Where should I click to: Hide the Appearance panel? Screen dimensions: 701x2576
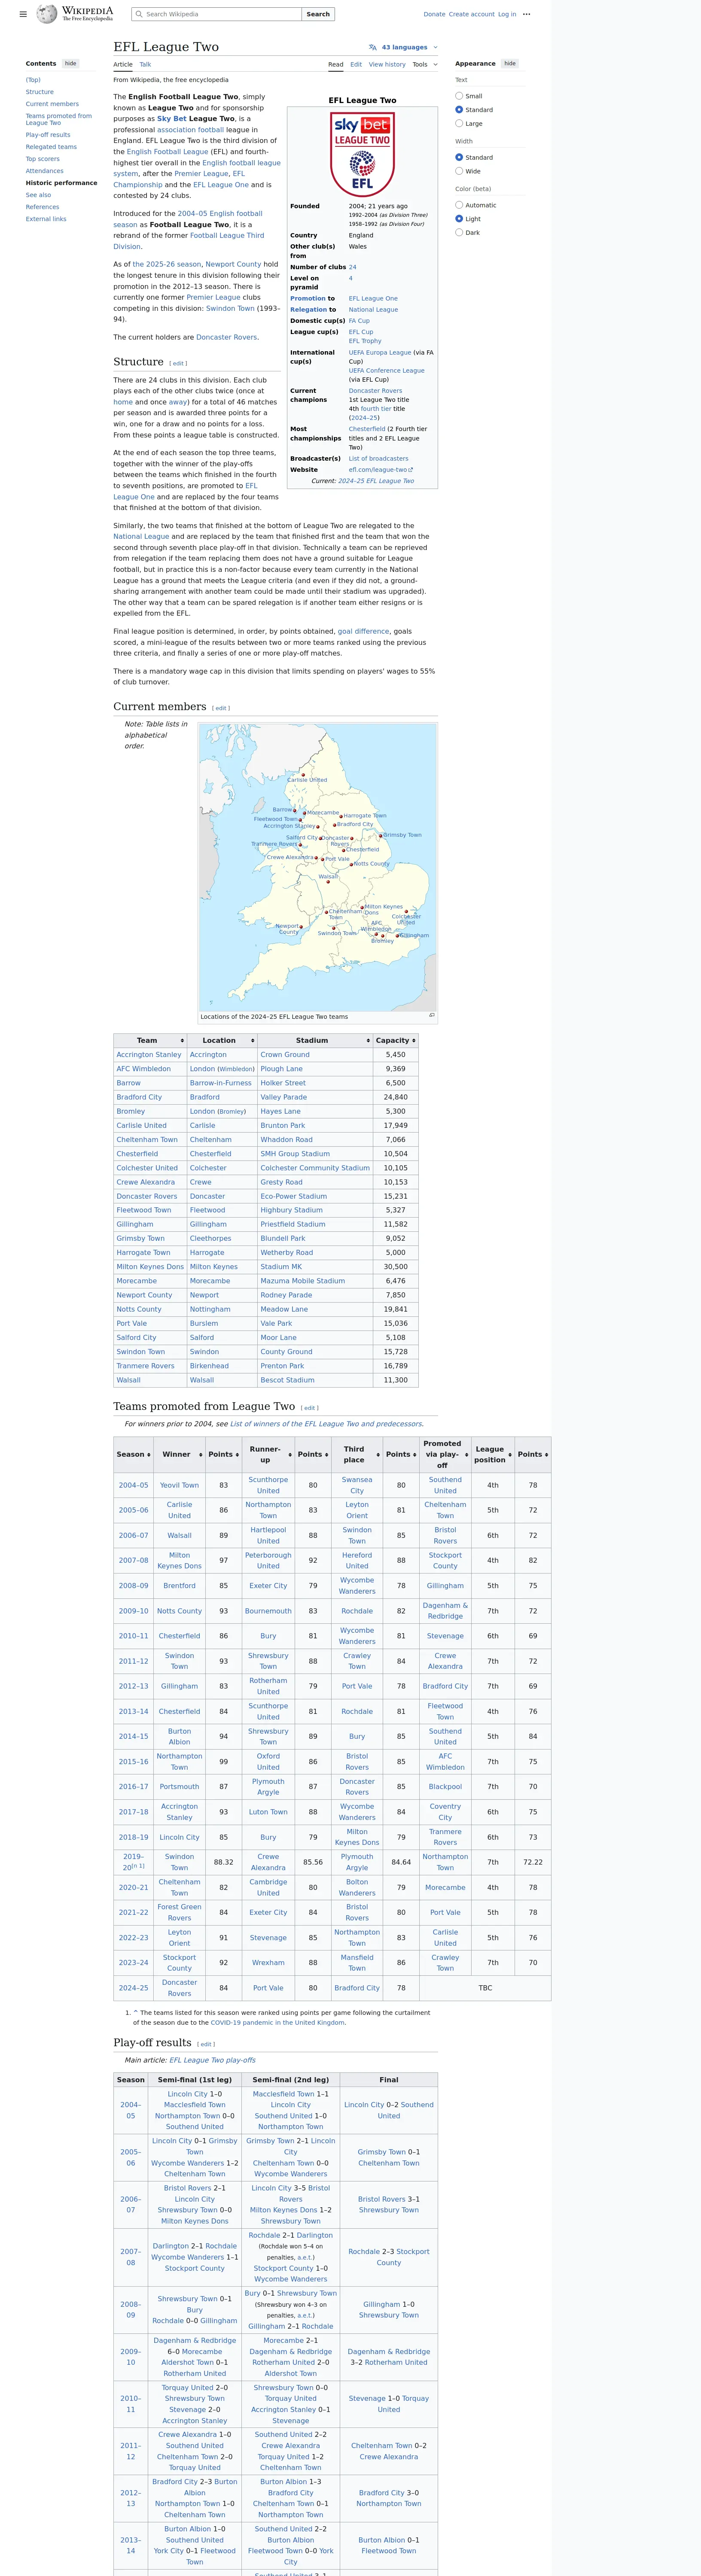(510, 63)
